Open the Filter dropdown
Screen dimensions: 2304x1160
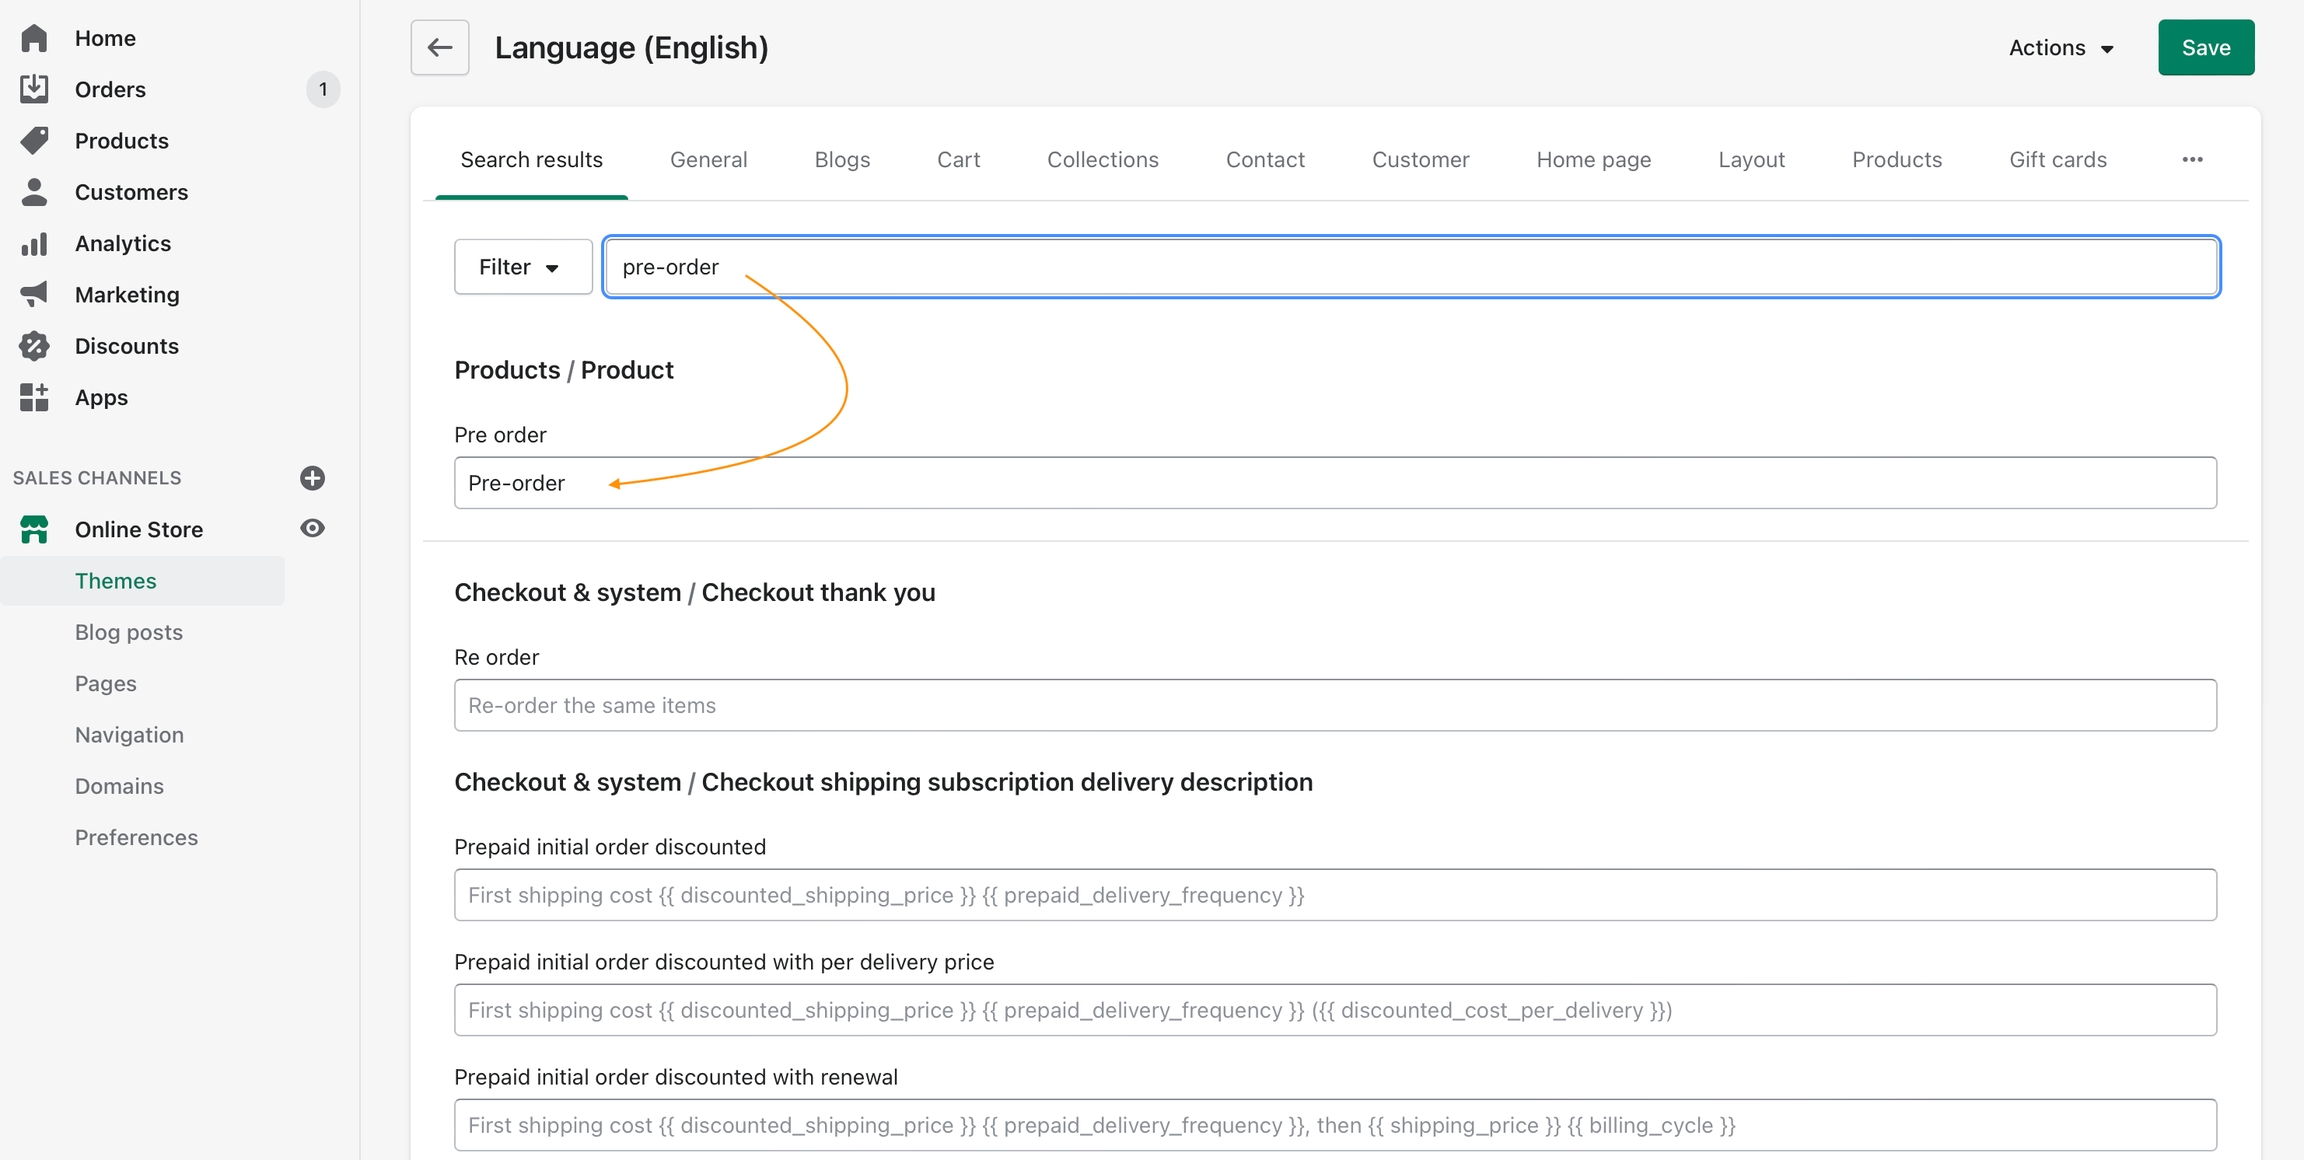pyautogui.click(x=522, y=267)
